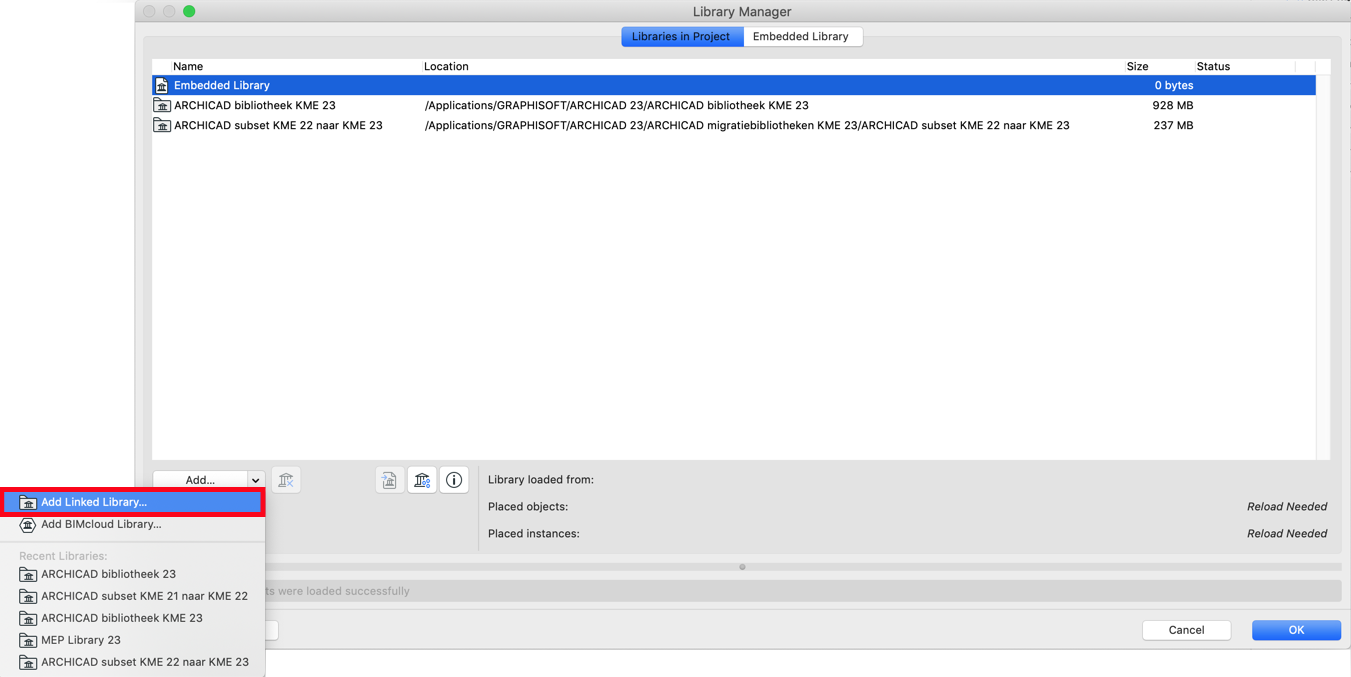The width and height of the screenshot is (1351, 677).
Task: Click the Embedded Library row icon
Action: tap(162, 86)
